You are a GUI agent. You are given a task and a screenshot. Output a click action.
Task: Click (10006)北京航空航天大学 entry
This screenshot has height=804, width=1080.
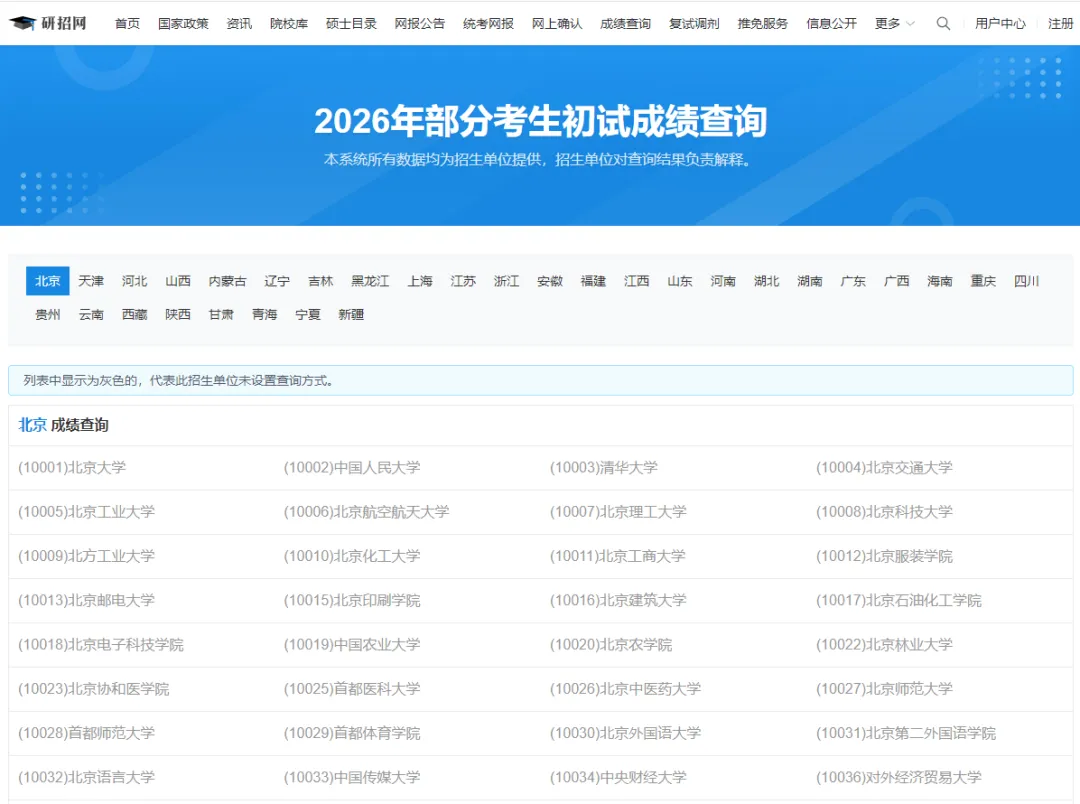(366, 511)
